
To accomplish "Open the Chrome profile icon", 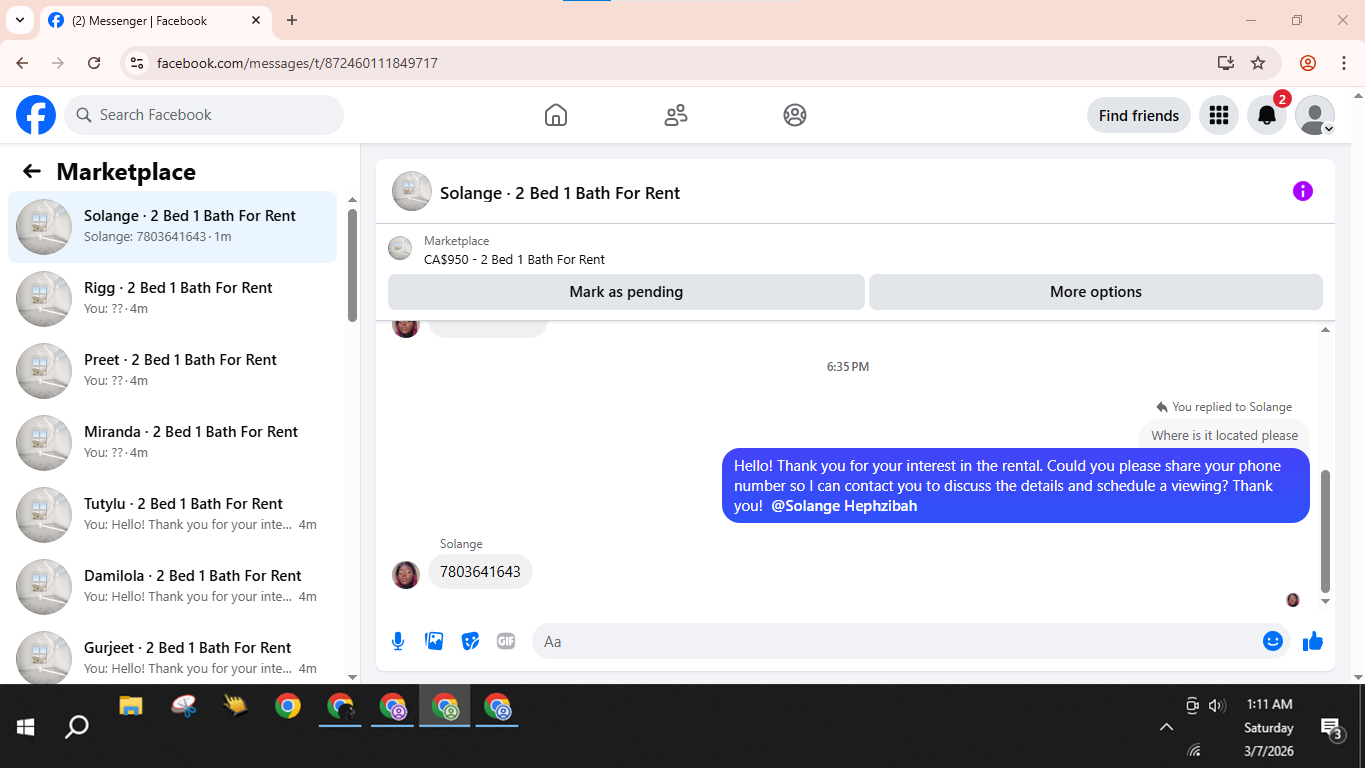I will click(x=1308, y=63).
